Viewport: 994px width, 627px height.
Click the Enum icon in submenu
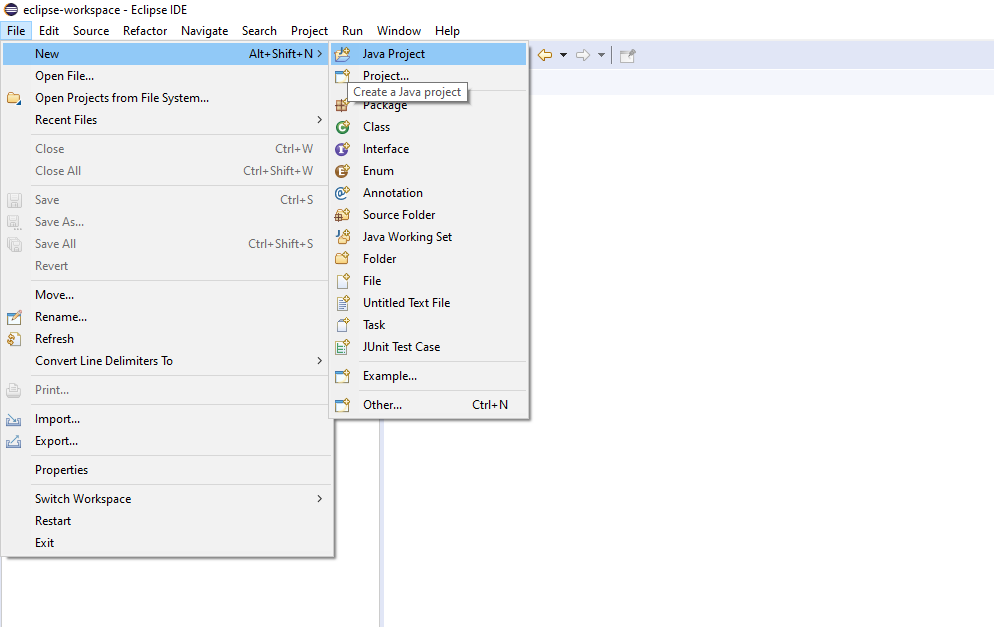click(343, 171)
